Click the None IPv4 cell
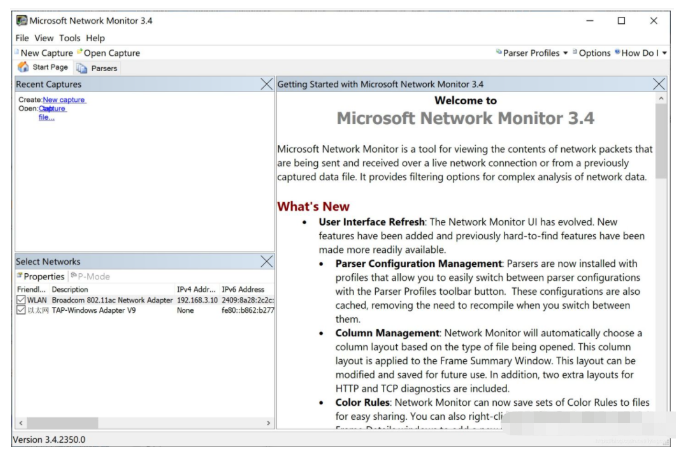The width and height of the screenshot is (676, 452). click(x=185, y=310)
